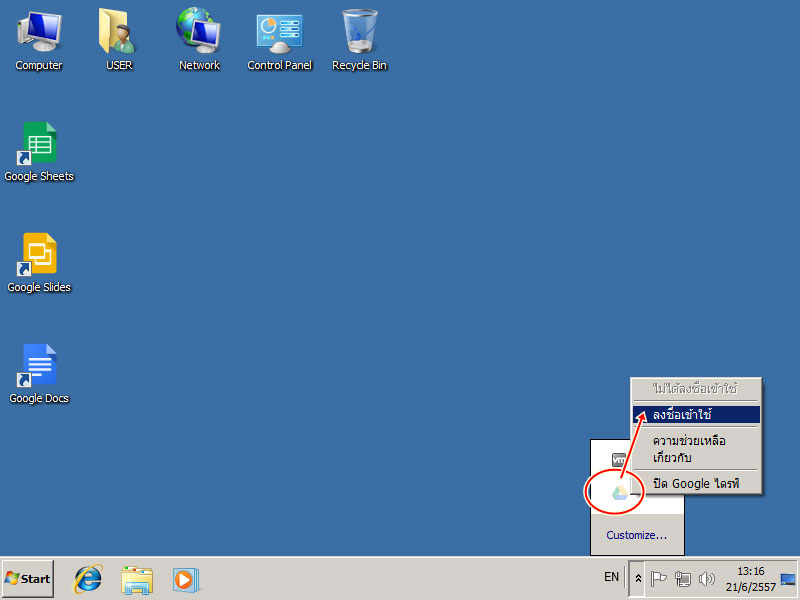Image resolution: width=800 pixels, height=600 pixels.
Task: Click the clock showing 13:16
Action: [x=751, y=571]
